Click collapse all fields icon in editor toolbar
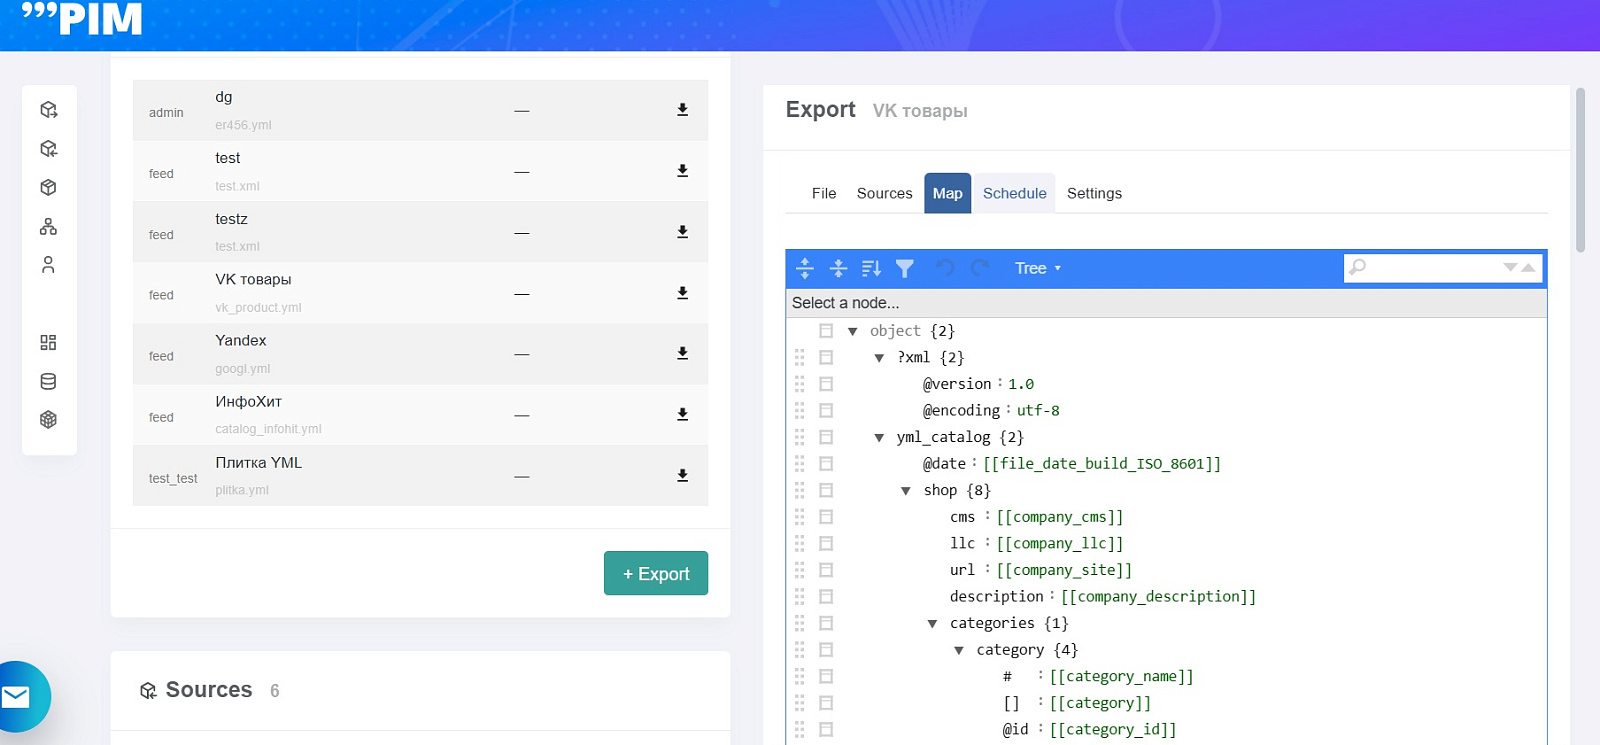 pos(839,268)
